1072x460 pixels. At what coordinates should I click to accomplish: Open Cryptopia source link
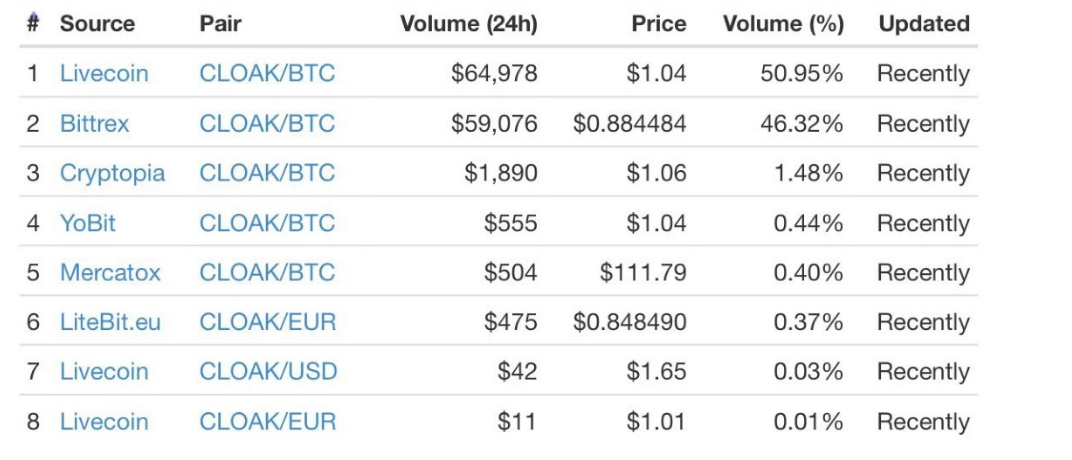[x=112, y=173]
